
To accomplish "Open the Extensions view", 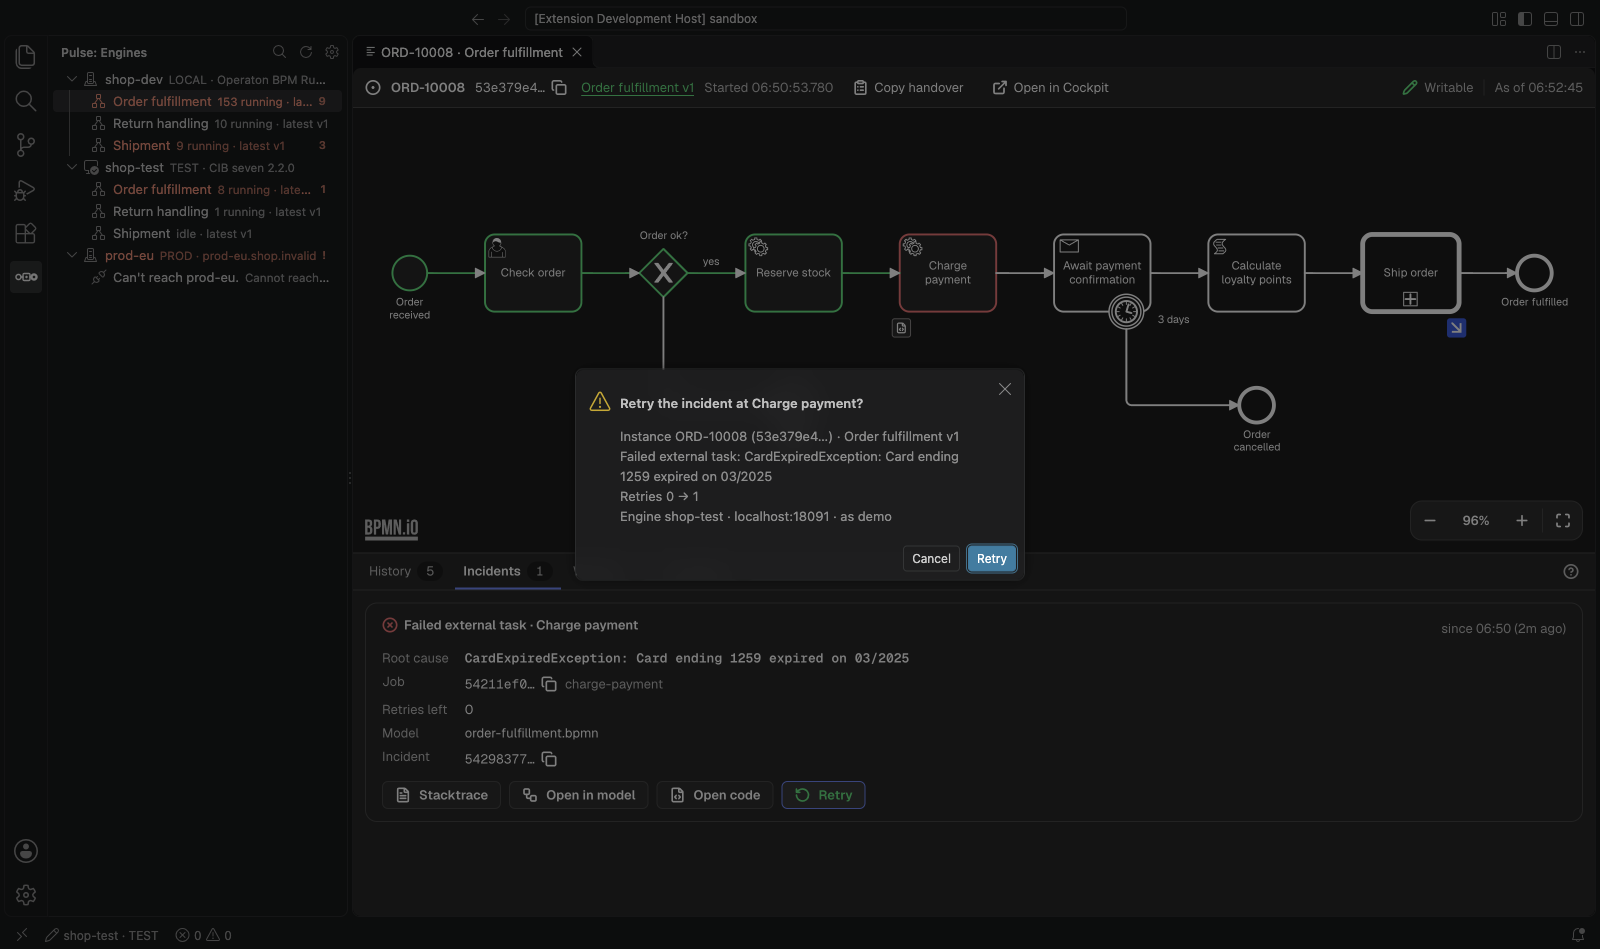I will [x=26, y=233].
